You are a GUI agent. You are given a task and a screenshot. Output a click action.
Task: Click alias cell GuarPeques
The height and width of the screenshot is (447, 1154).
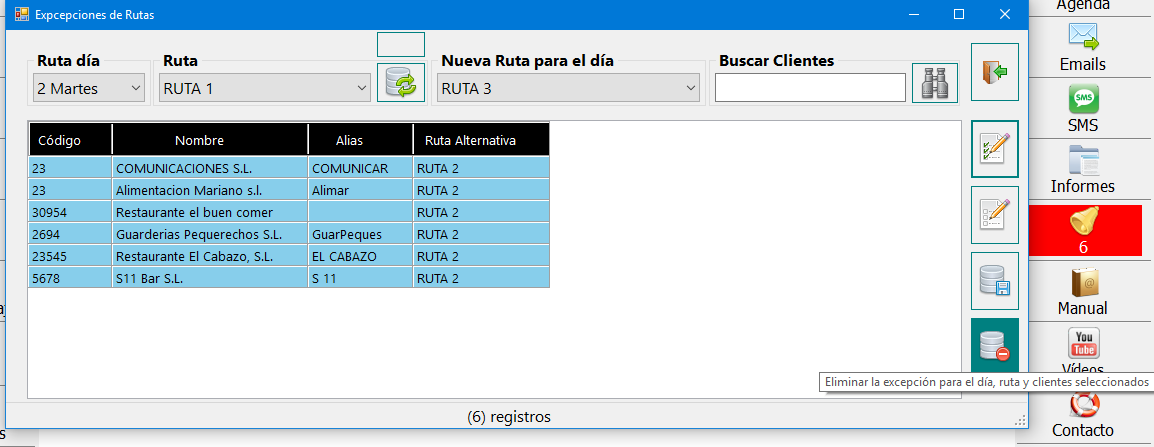point(361,234)
